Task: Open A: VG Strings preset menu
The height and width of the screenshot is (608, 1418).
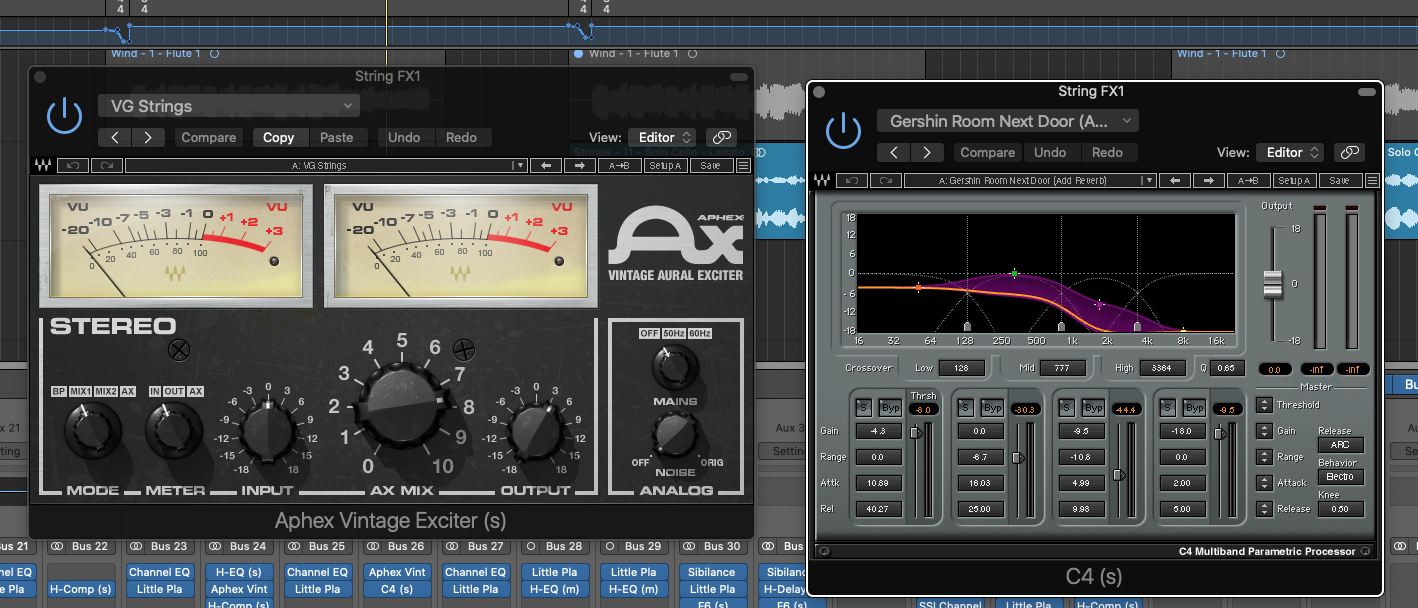Action: [326, 166]
